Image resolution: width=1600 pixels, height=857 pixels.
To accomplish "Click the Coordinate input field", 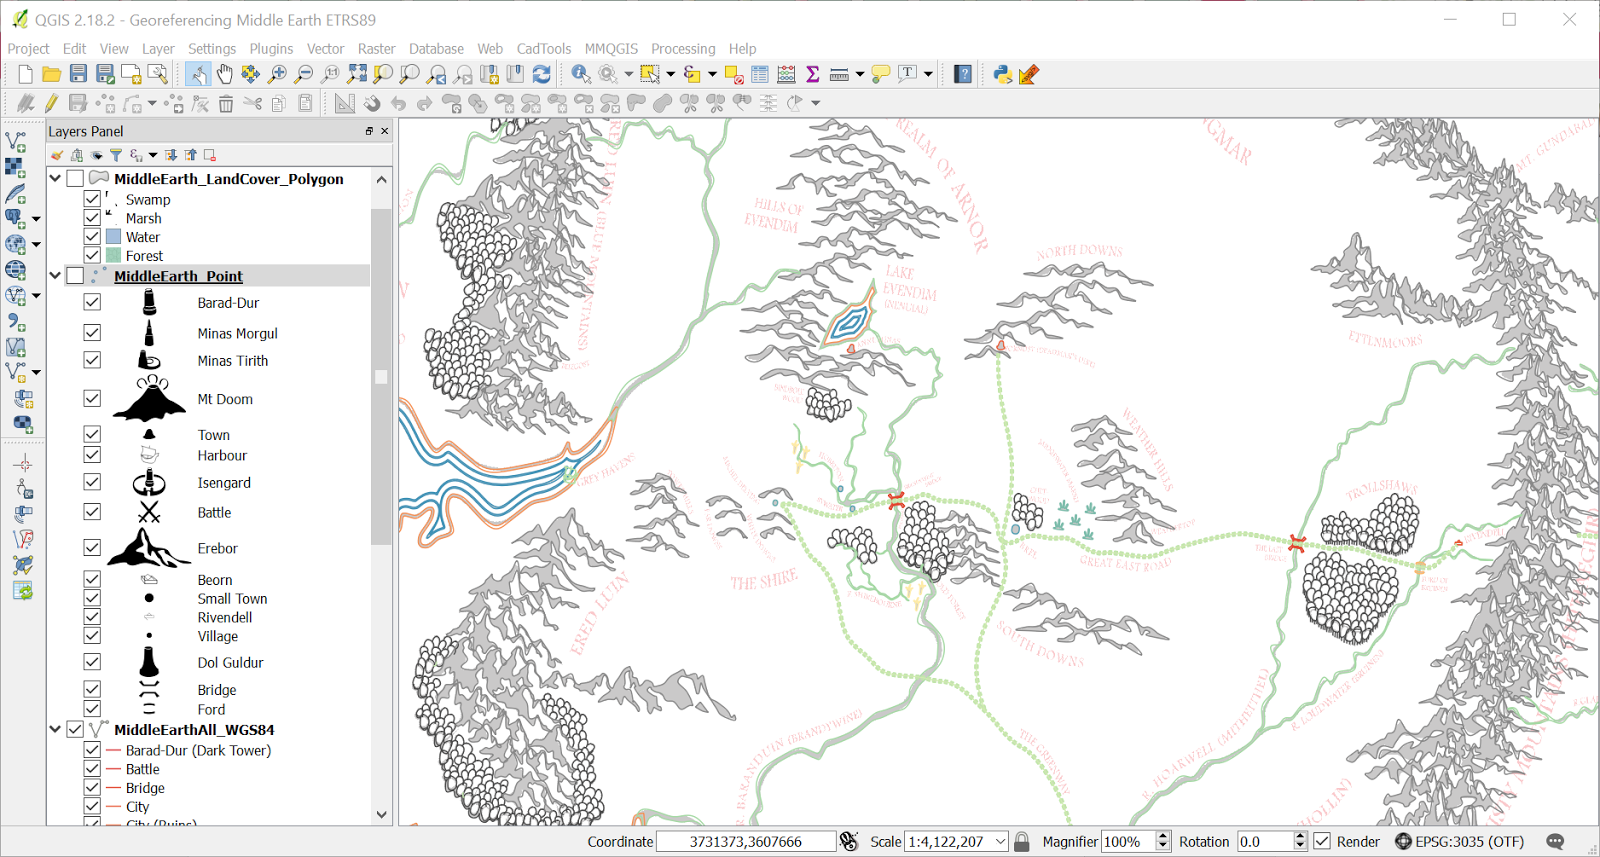I will click(x=746, y=842).
